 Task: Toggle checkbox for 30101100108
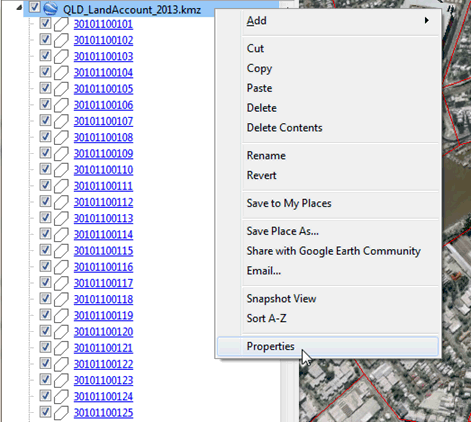[45, 136]
